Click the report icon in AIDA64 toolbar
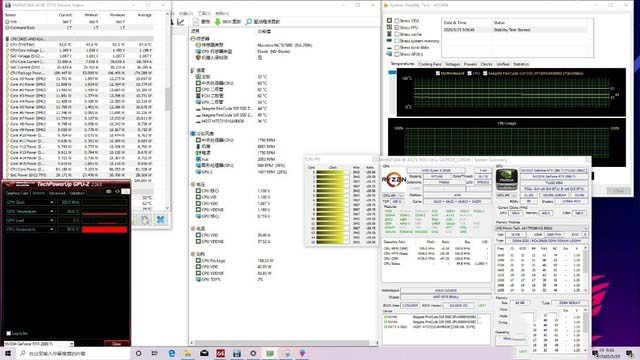 [196, 22]
